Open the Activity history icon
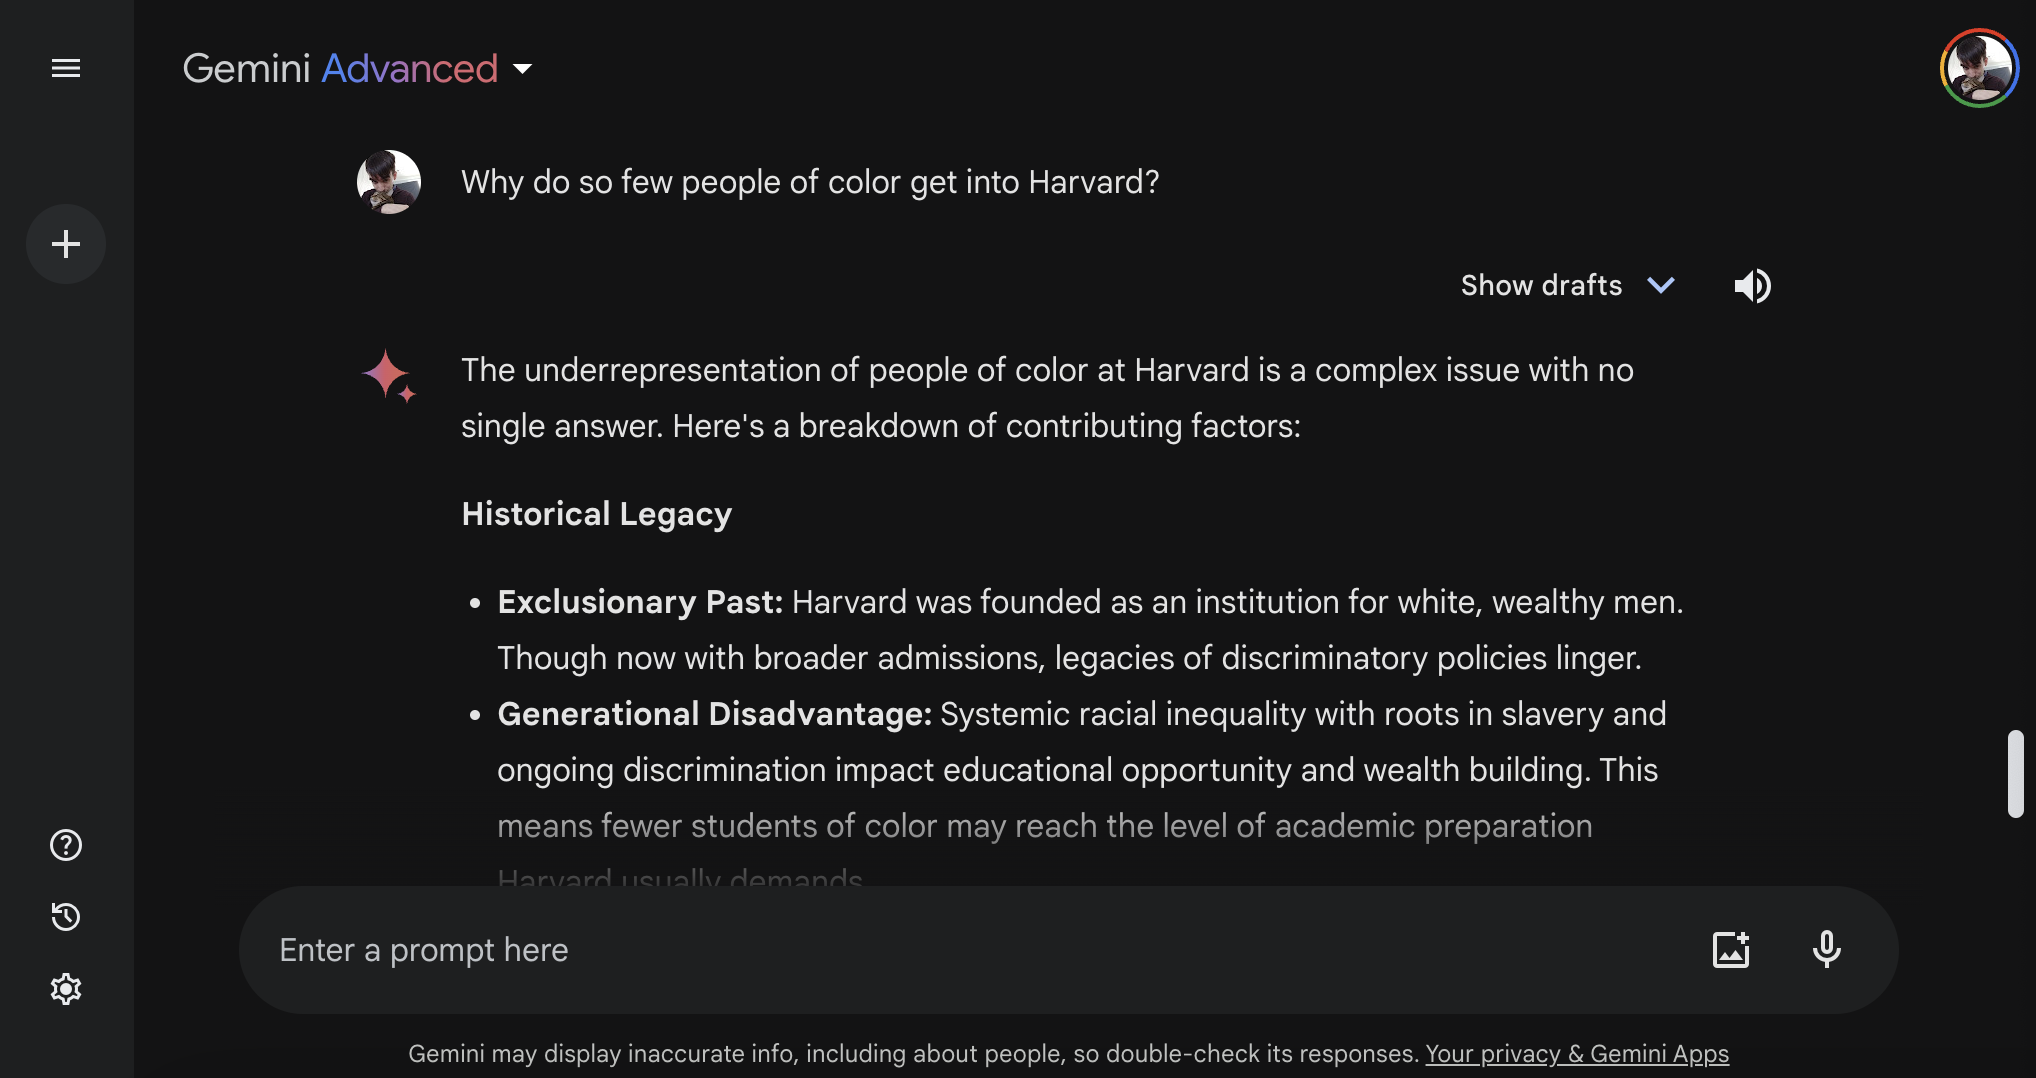 pyautogui.click(x=66, y=917)
